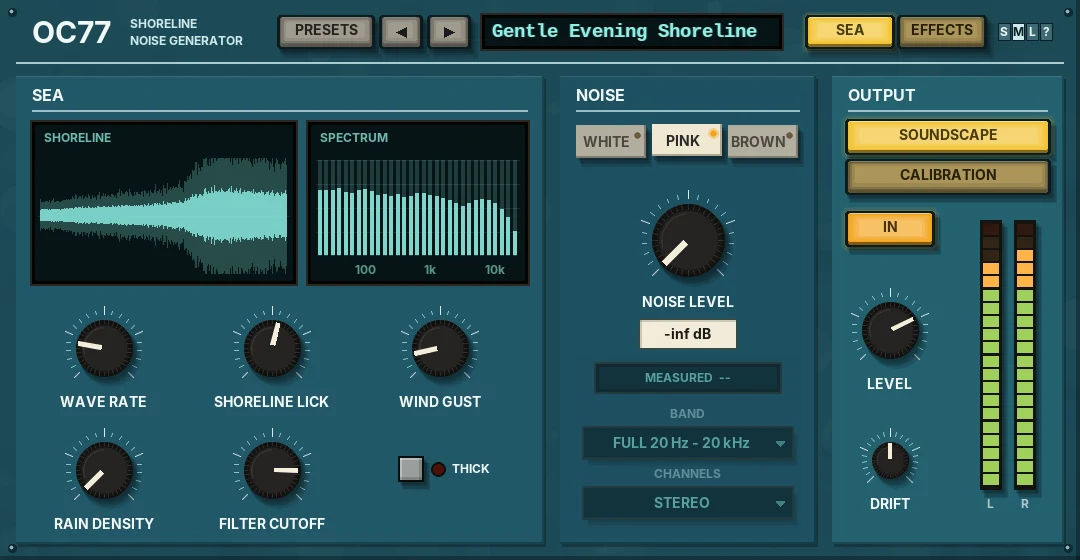Click the NOISE section heading
The width and height of the screenshot is (1080, 560).
tap(600, 95)
